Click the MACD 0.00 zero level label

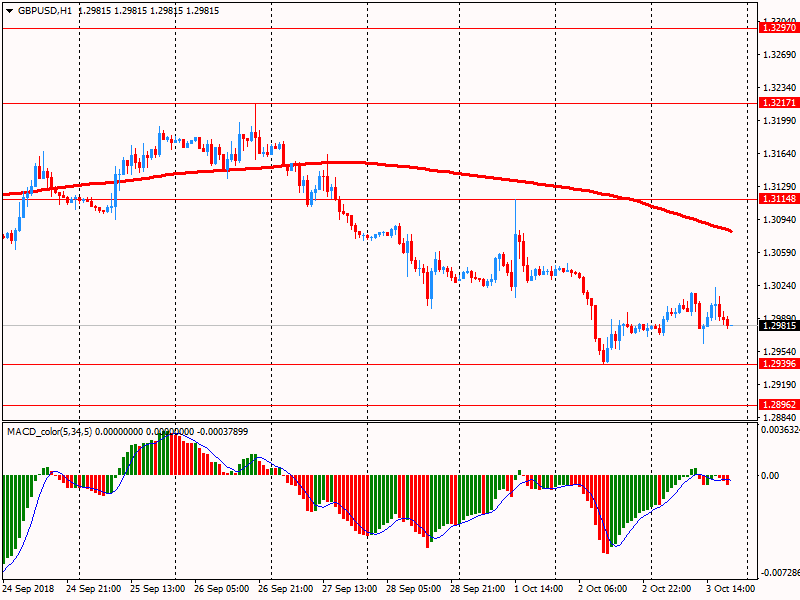tap(770, 476)
